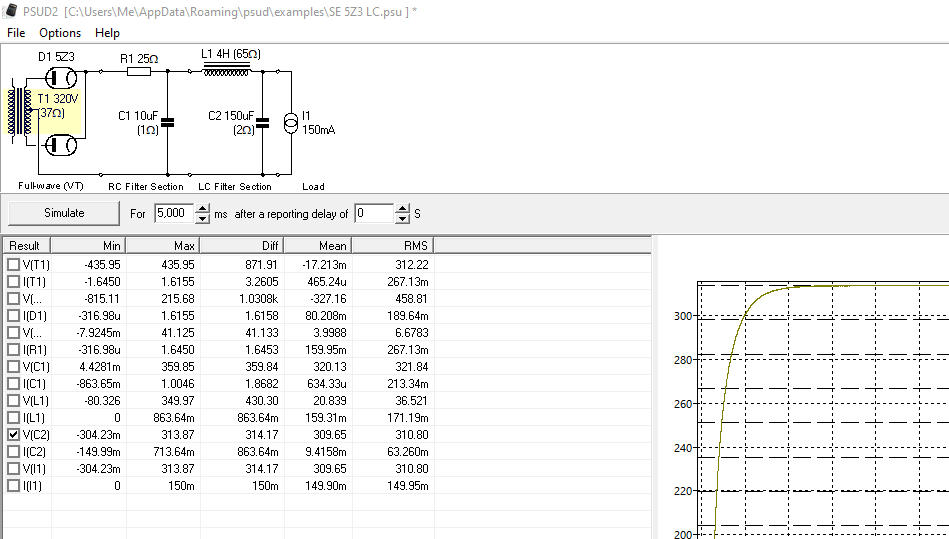Click the 300 label on graph Y axis

pos(683,316)
